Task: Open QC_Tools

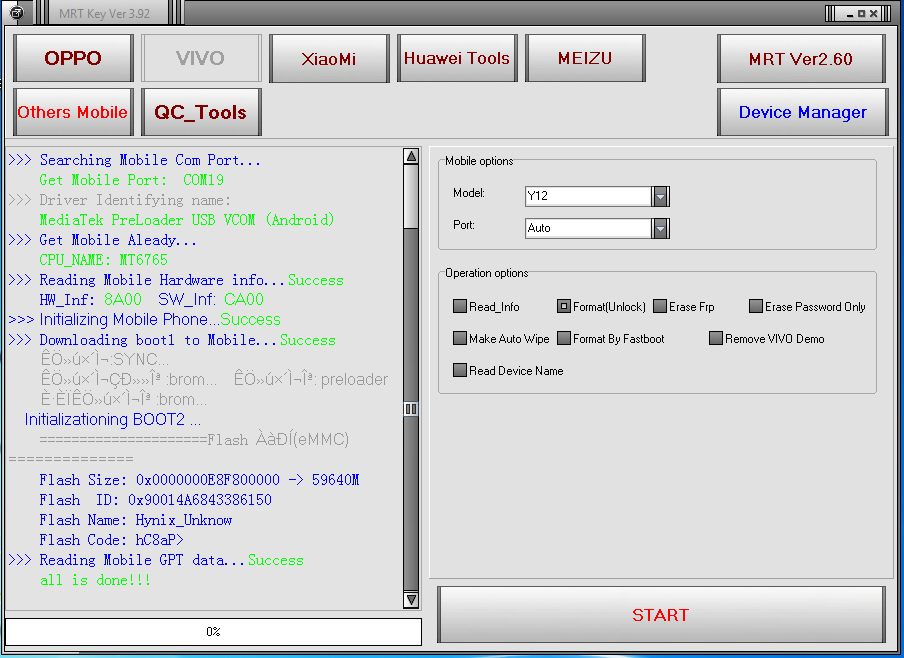Action: (201, 112)
